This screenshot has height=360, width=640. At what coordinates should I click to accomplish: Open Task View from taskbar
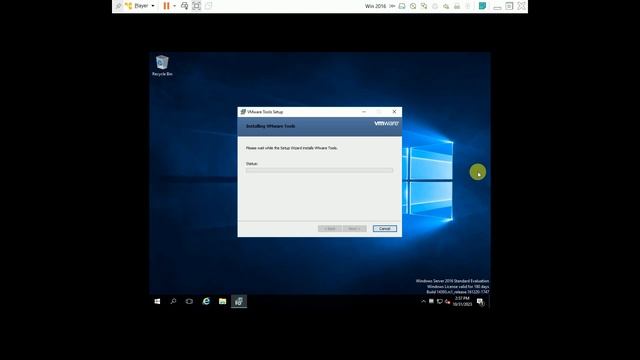point(189,301)
